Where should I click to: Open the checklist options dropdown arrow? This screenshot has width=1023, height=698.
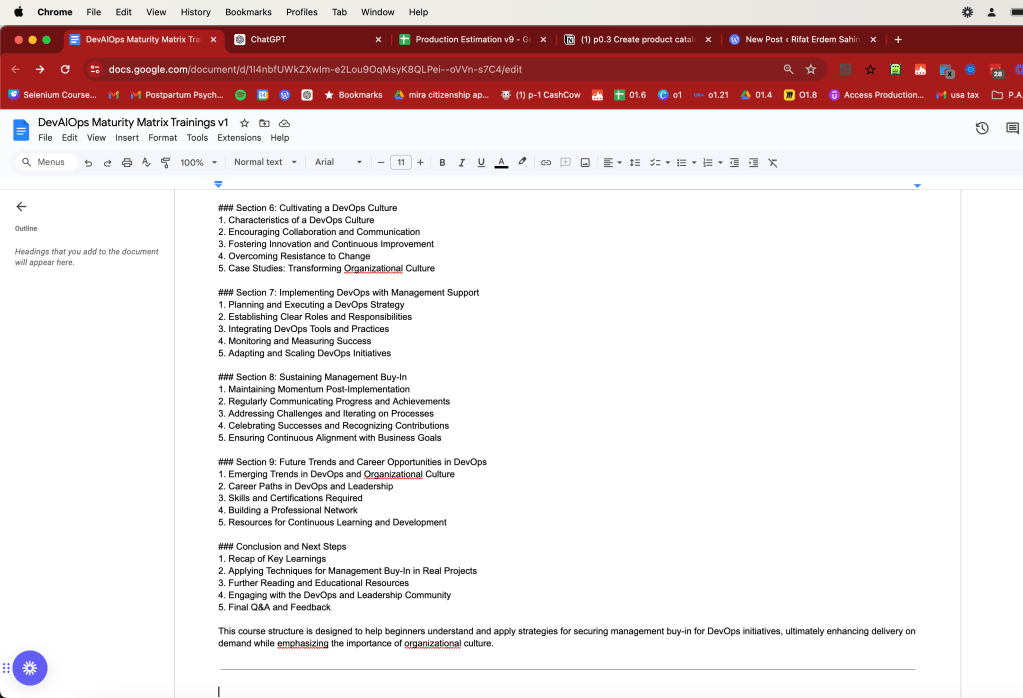click(x=667, y=162)
